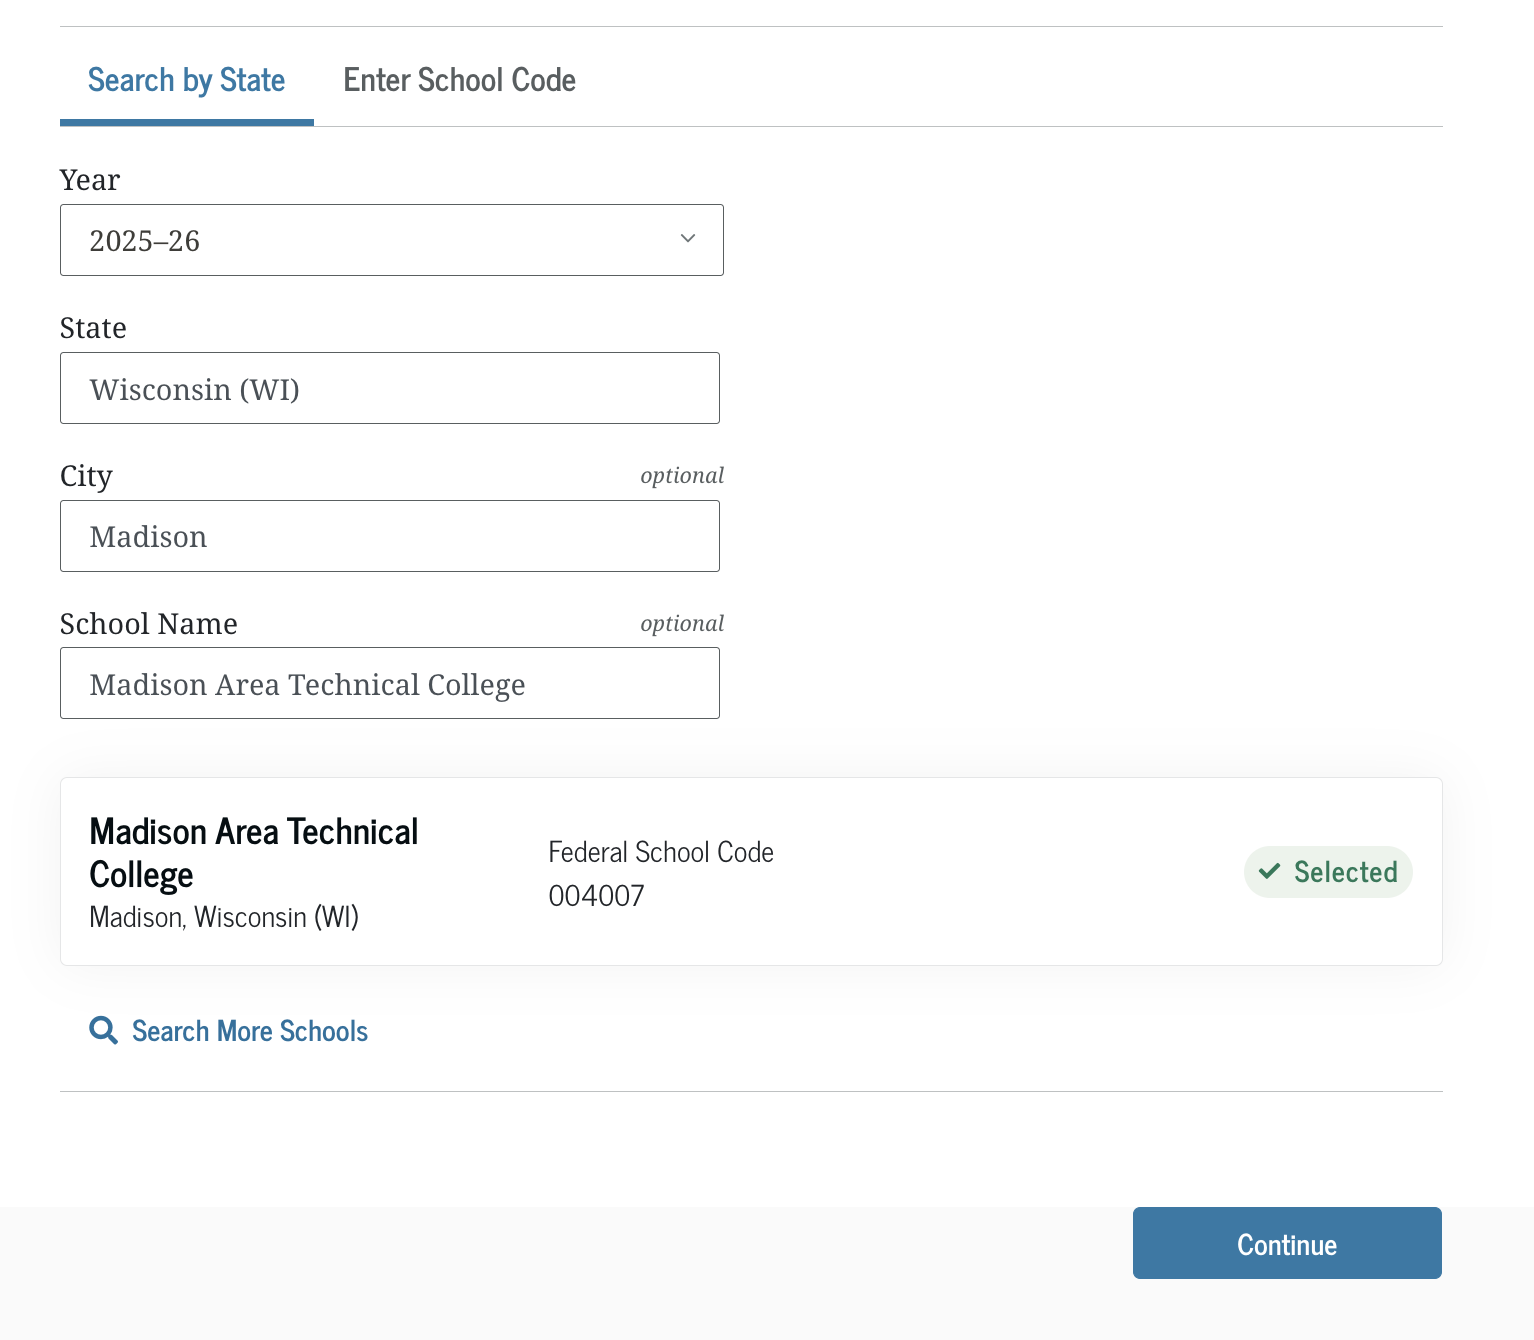
Task: Expand the State field showing Wisconsin (WI)
Action: point(390,388)
